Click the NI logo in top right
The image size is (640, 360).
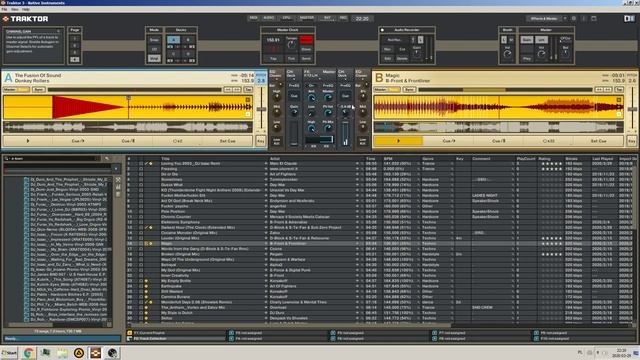(x=629, y=18)
